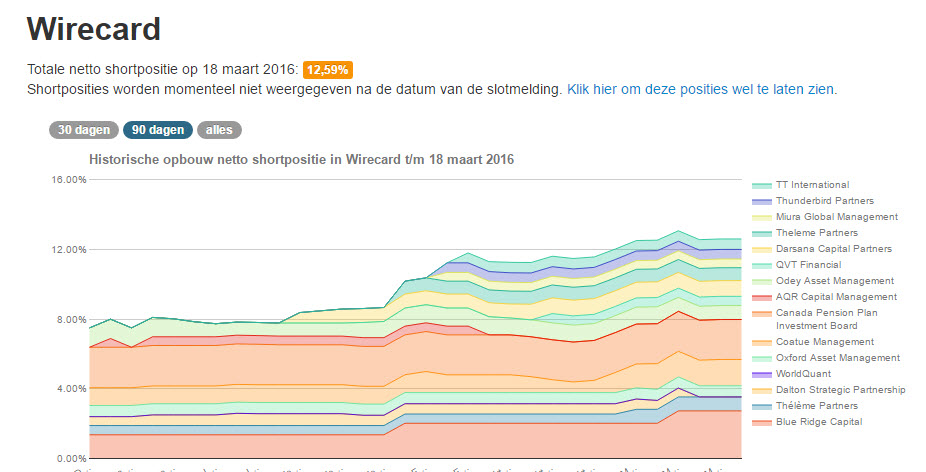Viewport: 926px width, 472px height.
Task: Toggle Canada Pension Plan Investment Board label
Action: pyautogui.click(x=828, y=319)
